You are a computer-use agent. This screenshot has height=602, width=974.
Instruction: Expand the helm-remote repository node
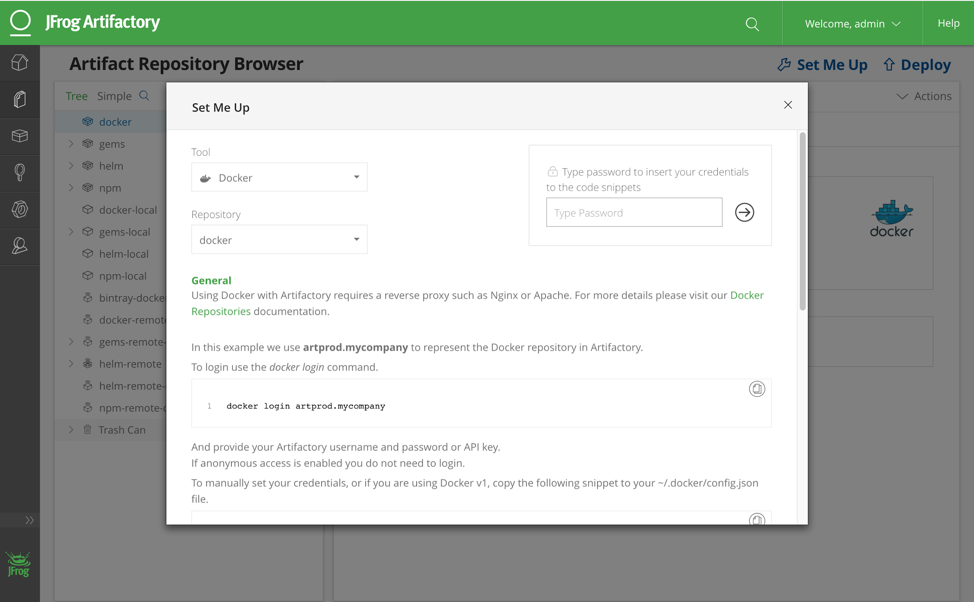pos(71,364)
